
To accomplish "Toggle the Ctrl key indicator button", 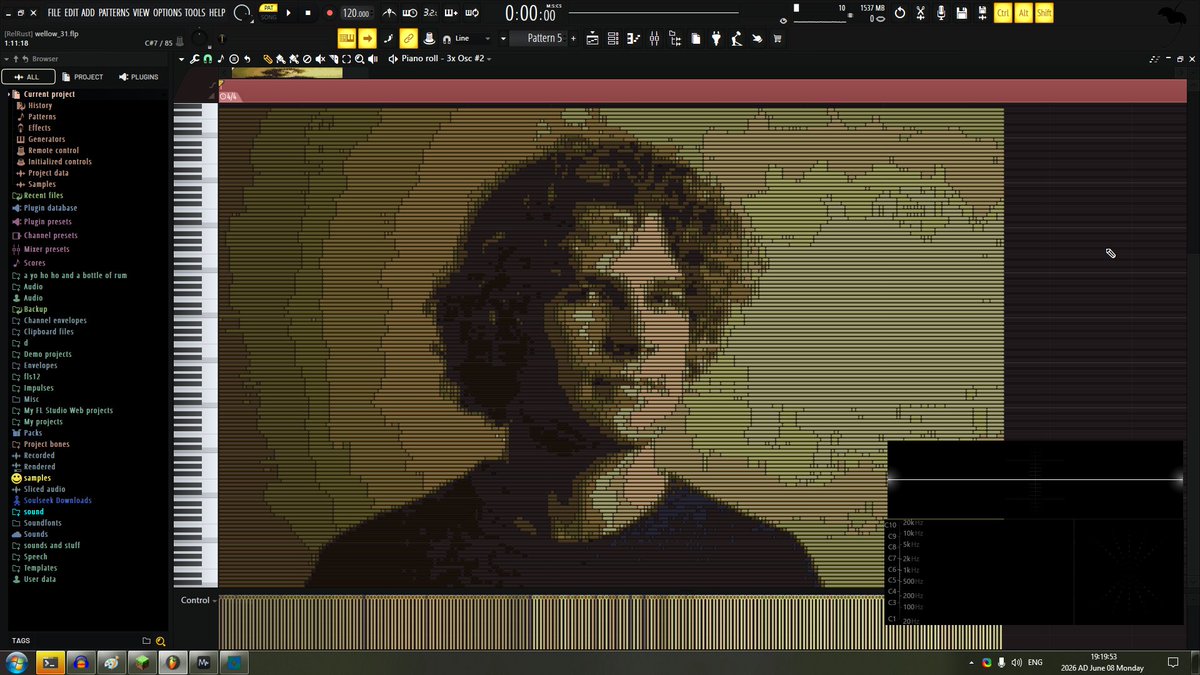I will click(x=1003, y=12).
